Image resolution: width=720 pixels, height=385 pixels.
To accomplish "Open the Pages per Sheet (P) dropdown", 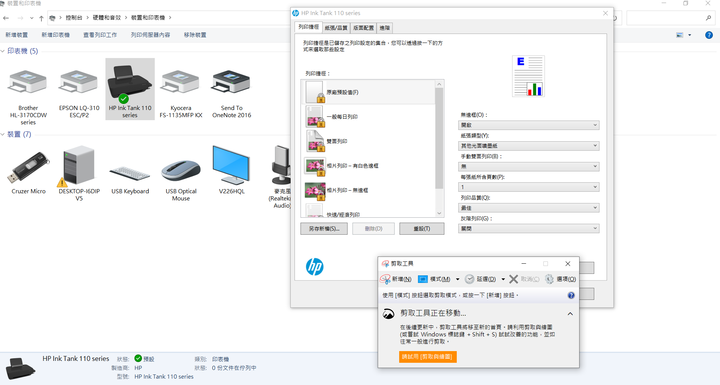I will 529,187.
